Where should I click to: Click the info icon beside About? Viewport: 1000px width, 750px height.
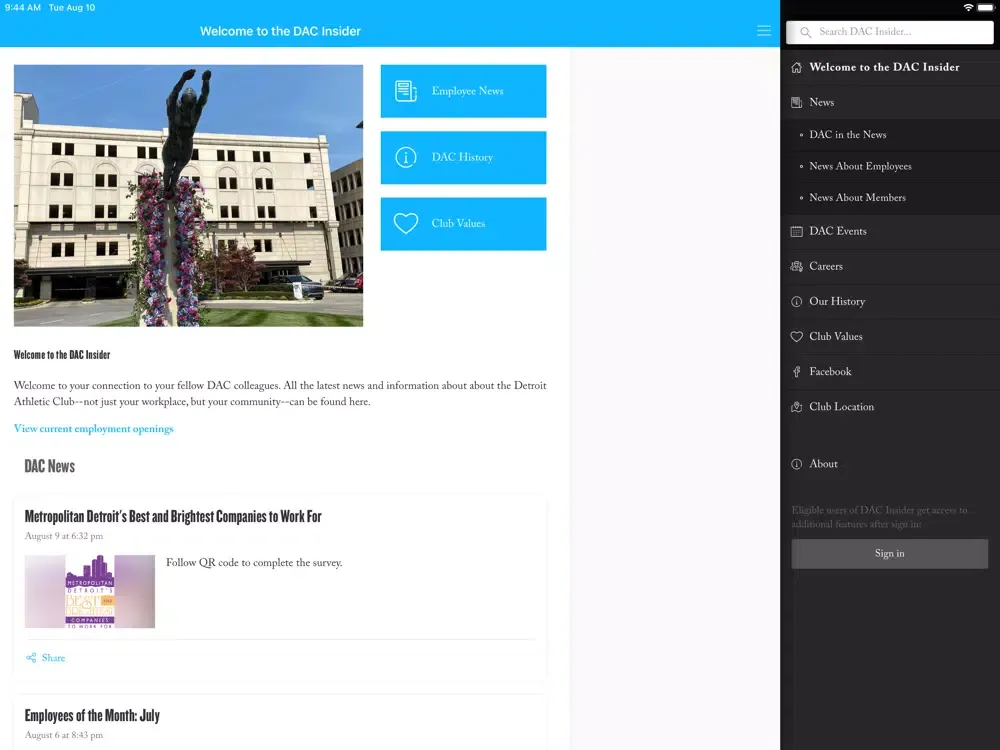click(x=797, y=464)
